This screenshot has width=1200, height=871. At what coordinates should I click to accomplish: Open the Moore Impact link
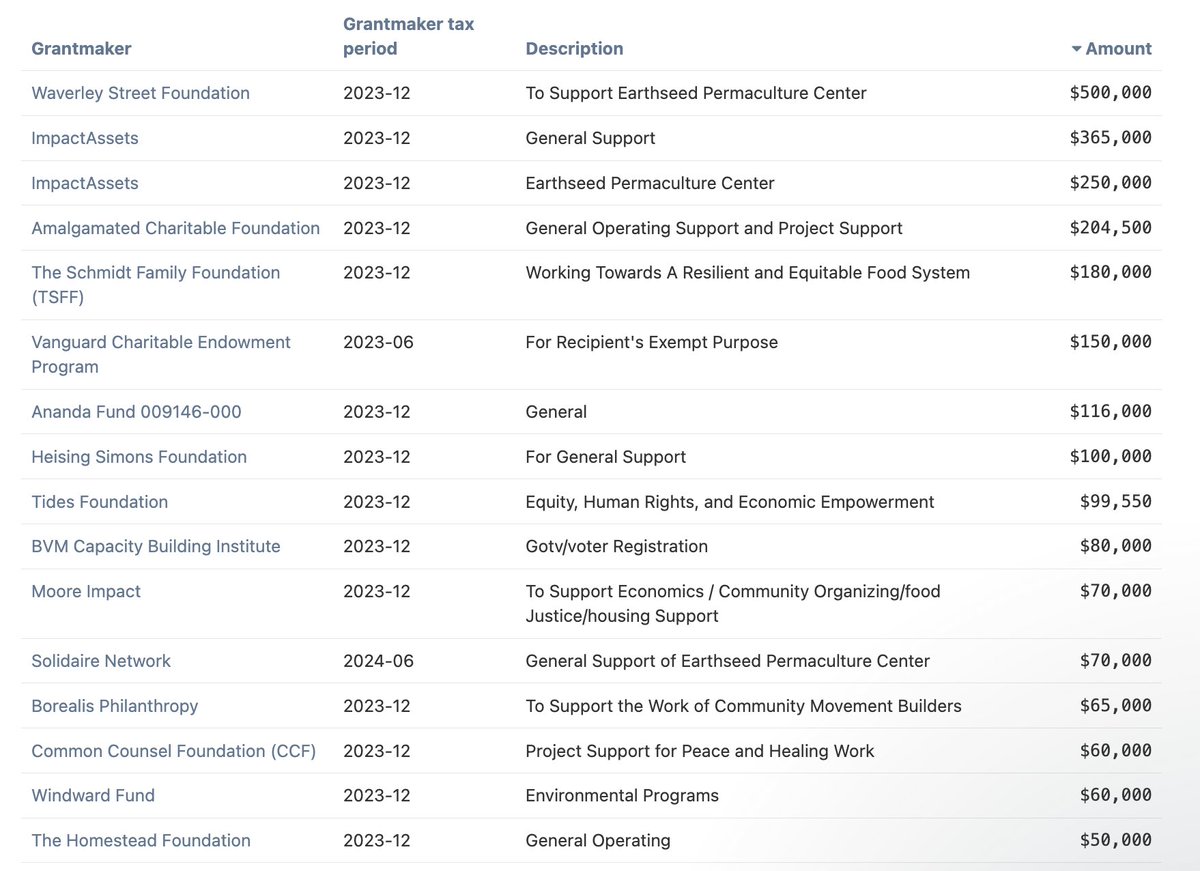coord(86,591)
